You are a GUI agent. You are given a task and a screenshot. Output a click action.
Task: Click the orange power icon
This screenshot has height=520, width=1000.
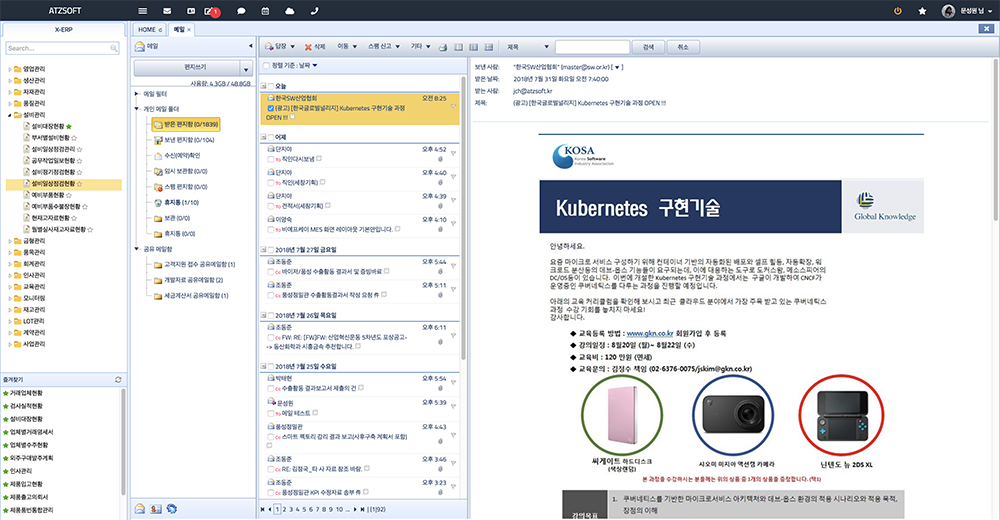(898, 11)
